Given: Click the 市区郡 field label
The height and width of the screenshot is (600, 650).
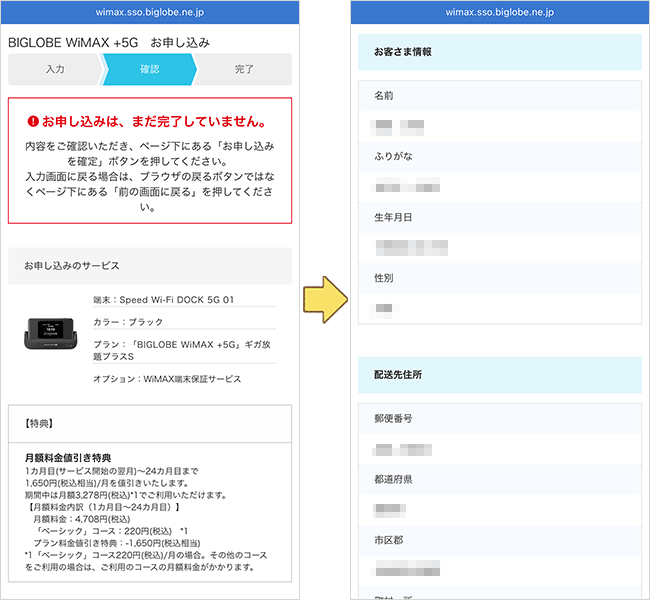Looking at the screenshot, I should (388, 540).
